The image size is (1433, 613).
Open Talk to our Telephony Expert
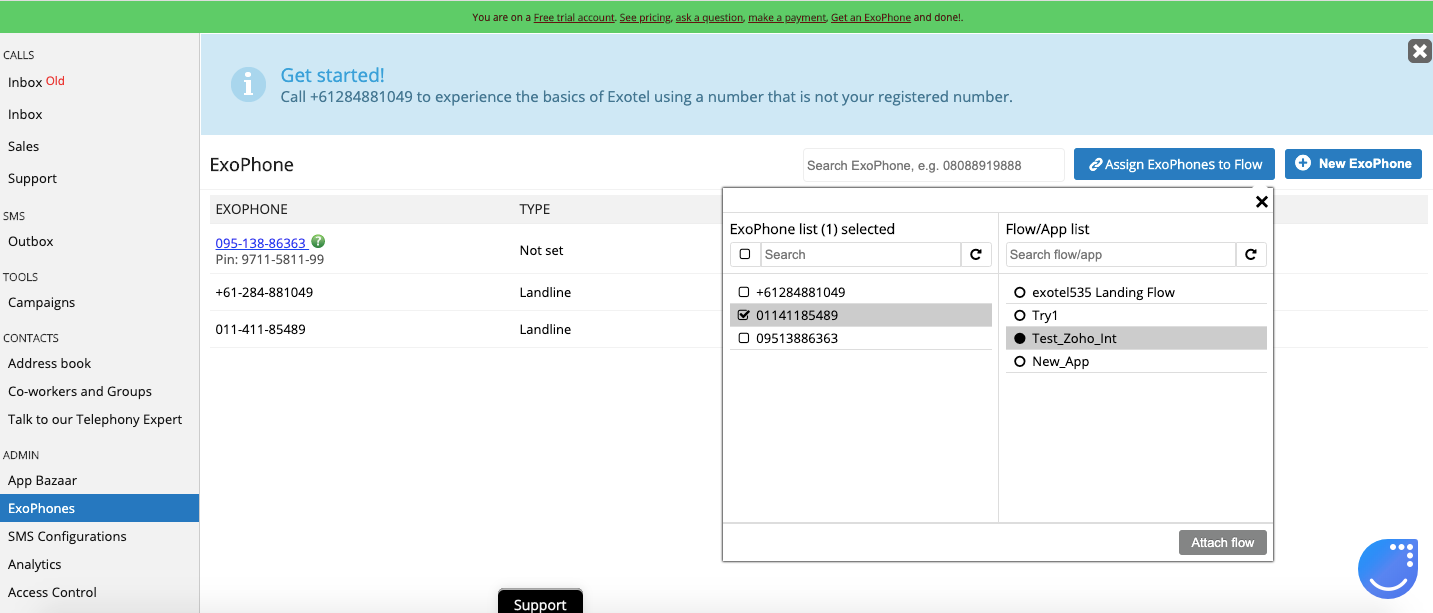[95, 419]
